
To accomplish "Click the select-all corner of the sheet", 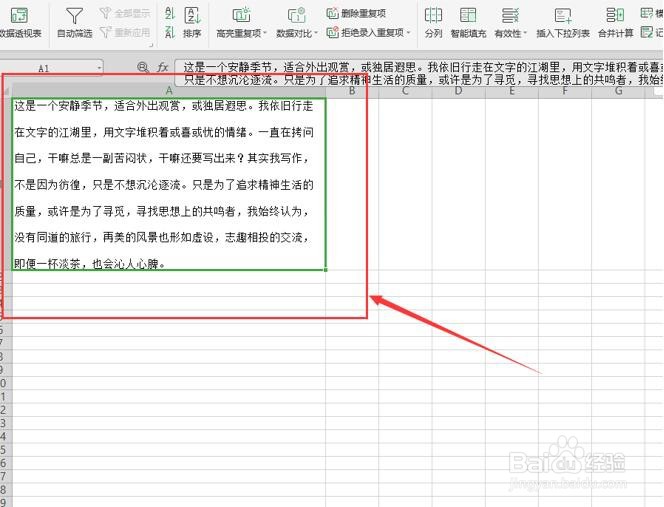I will pos(6,91).
